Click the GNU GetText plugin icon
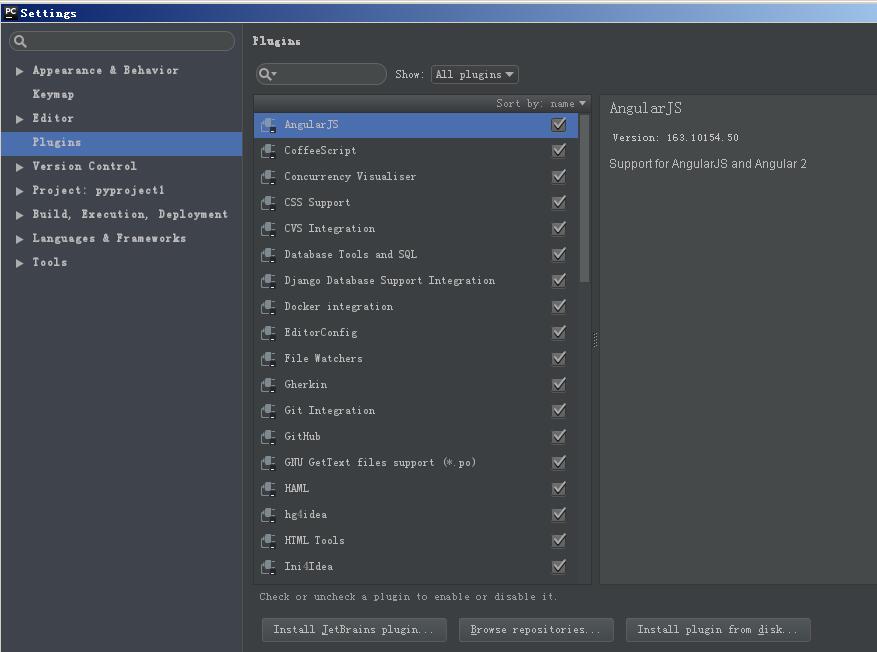This screenshot has width=877, height=652. click(268, 463)
